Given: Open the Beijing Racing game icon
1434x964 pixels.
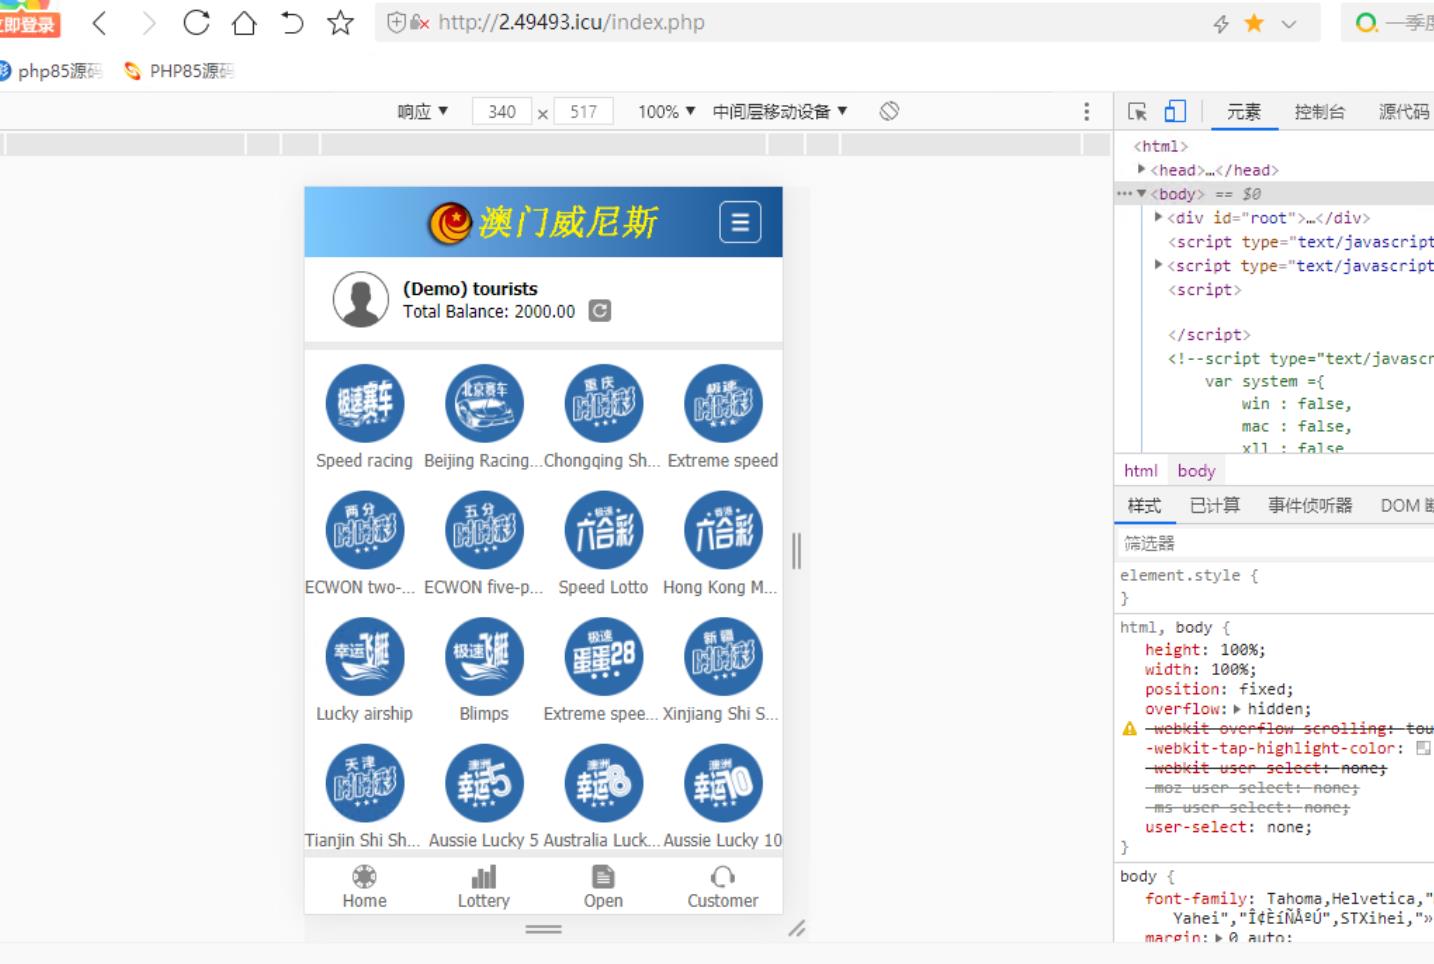Looking at the screenshot, I should 484,404.
